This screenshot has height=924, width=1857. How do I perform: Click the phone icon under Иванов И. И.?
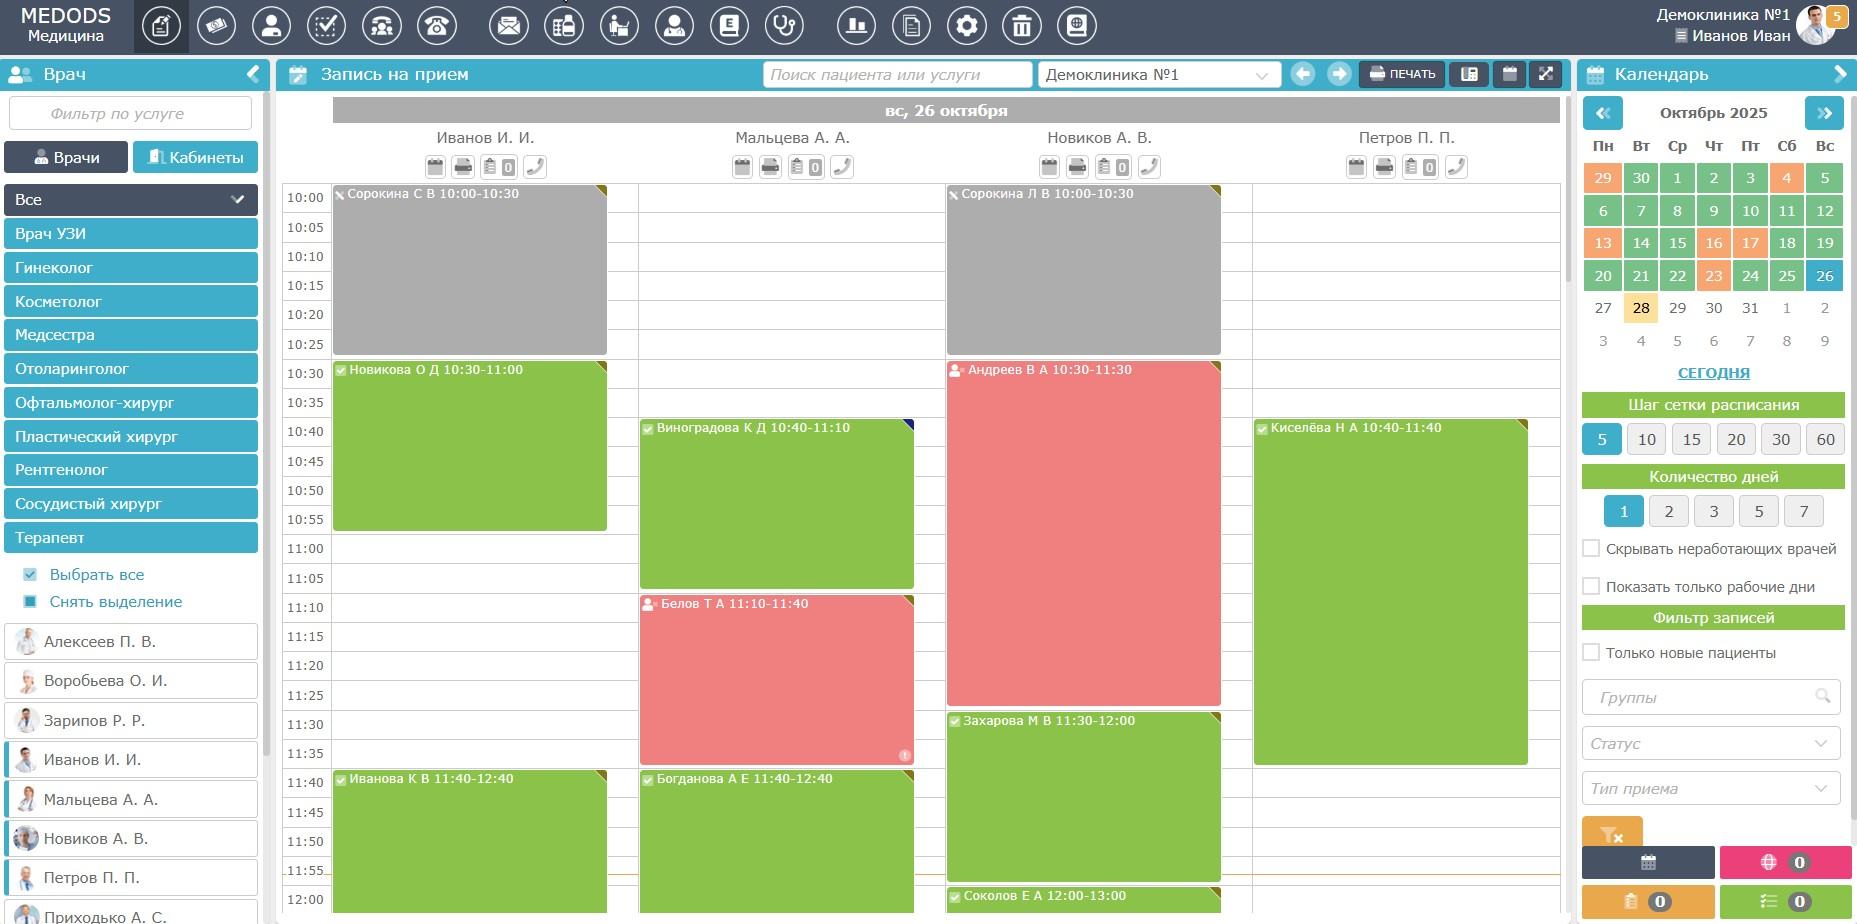click(535, 167)
